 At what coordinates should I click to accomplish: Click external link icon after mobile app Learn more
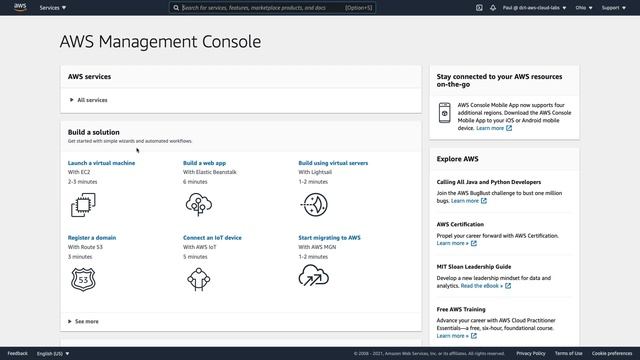coord(509,128)
